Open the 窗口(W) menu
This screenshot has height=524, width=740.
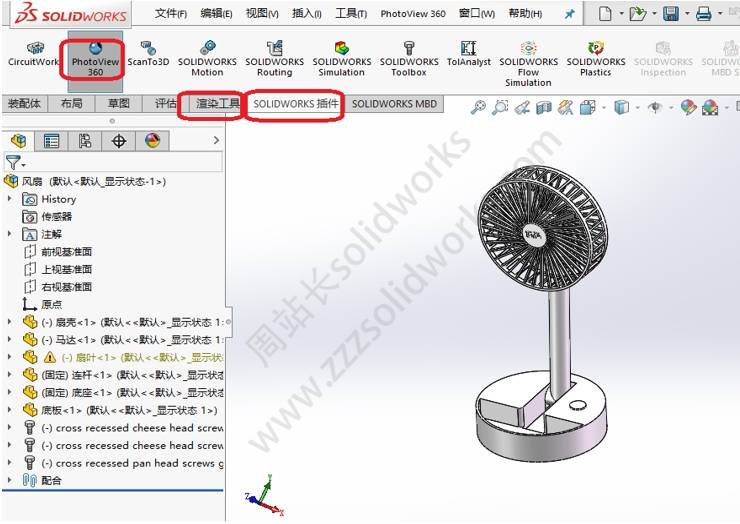point(477,13)
